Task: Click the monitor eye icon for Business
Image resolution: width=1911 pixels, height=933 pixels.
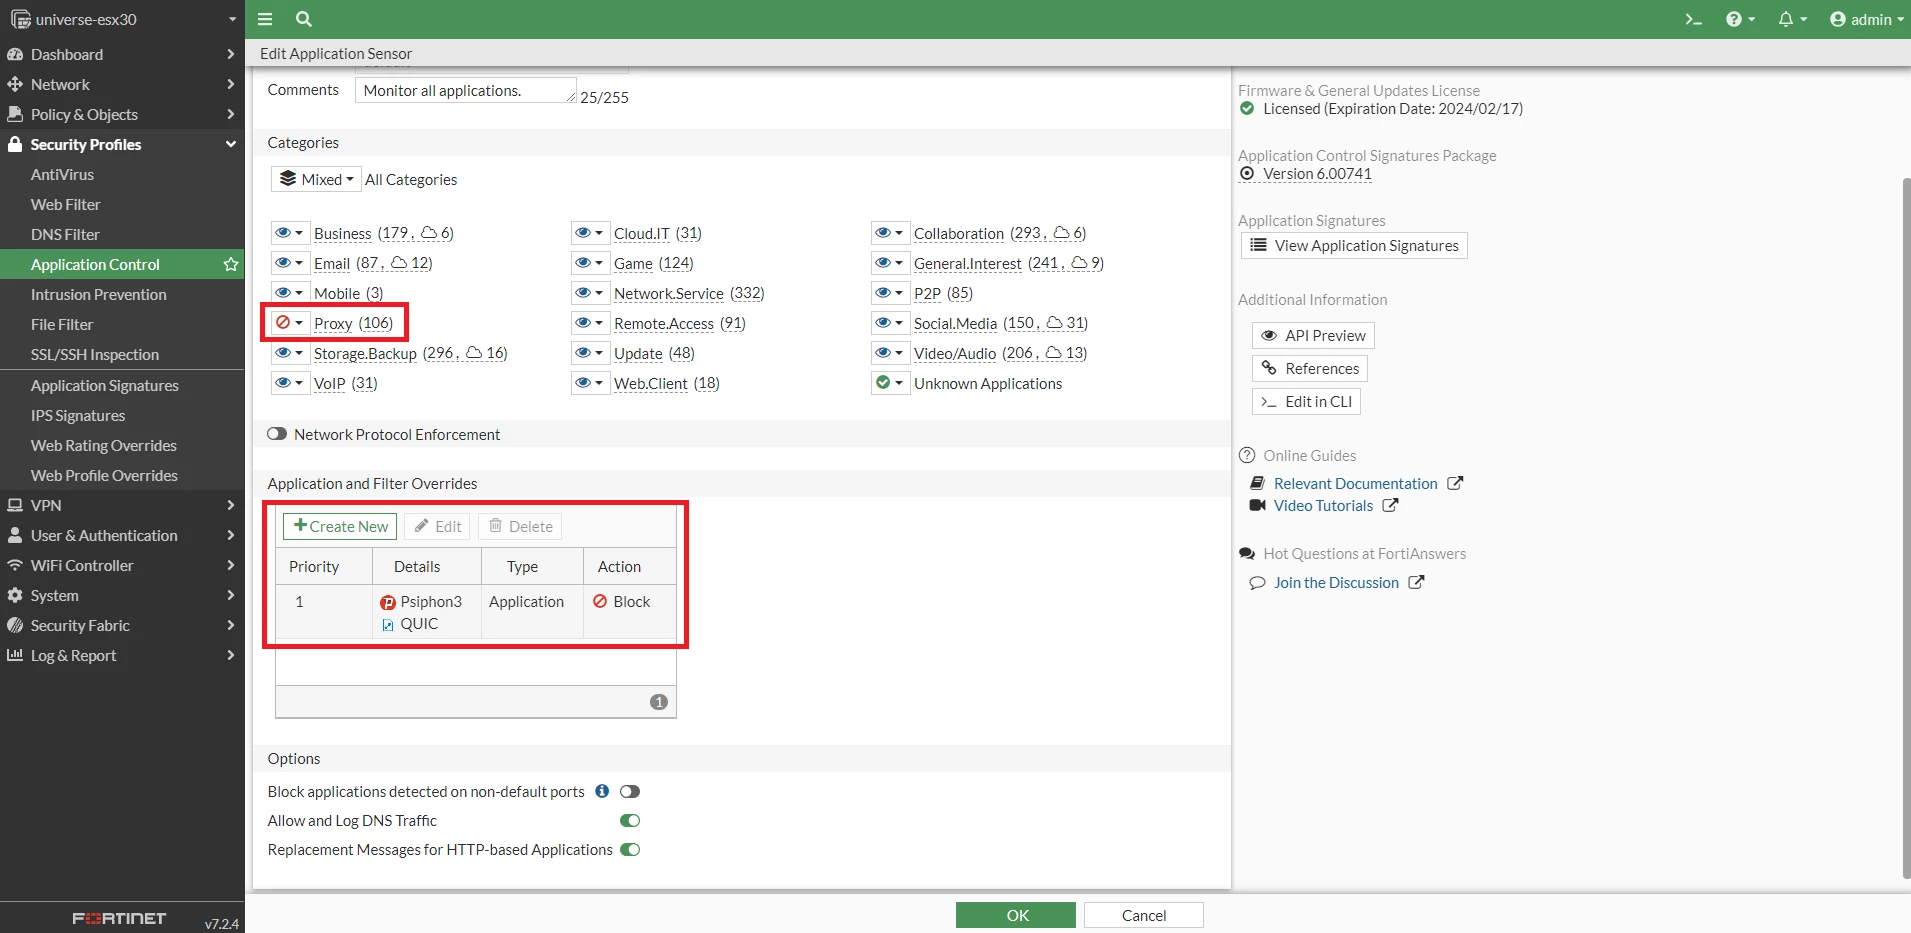Action: point(283,233)
